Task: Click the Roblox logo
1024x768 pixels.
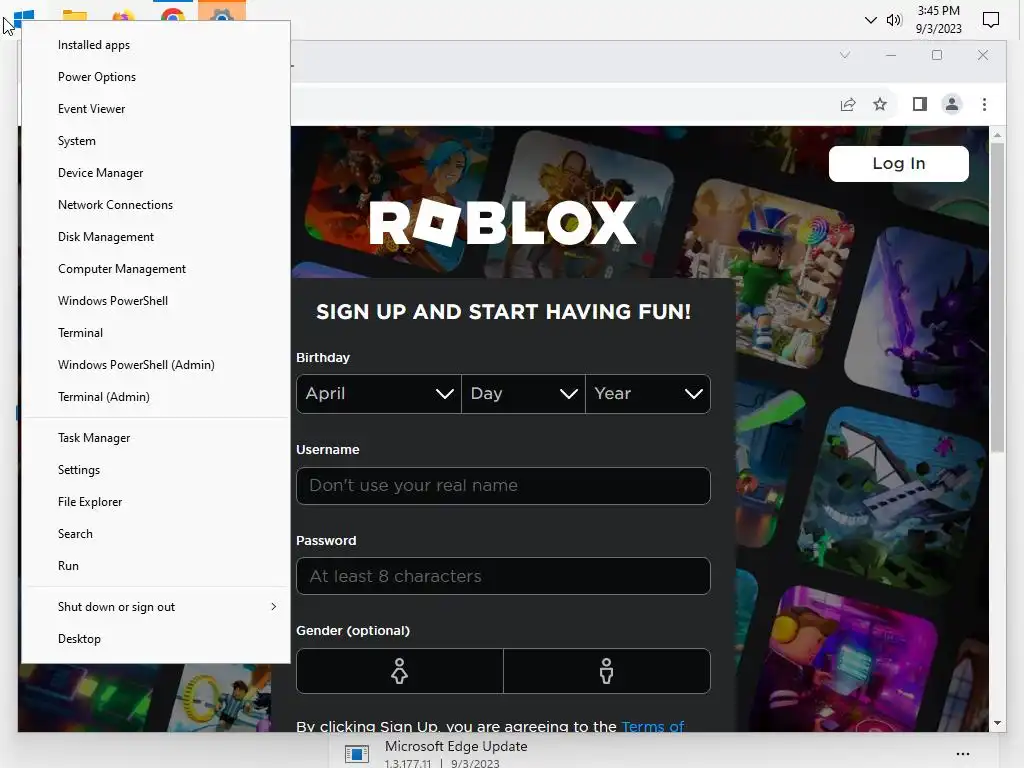Action: click(x=502, y=223)
